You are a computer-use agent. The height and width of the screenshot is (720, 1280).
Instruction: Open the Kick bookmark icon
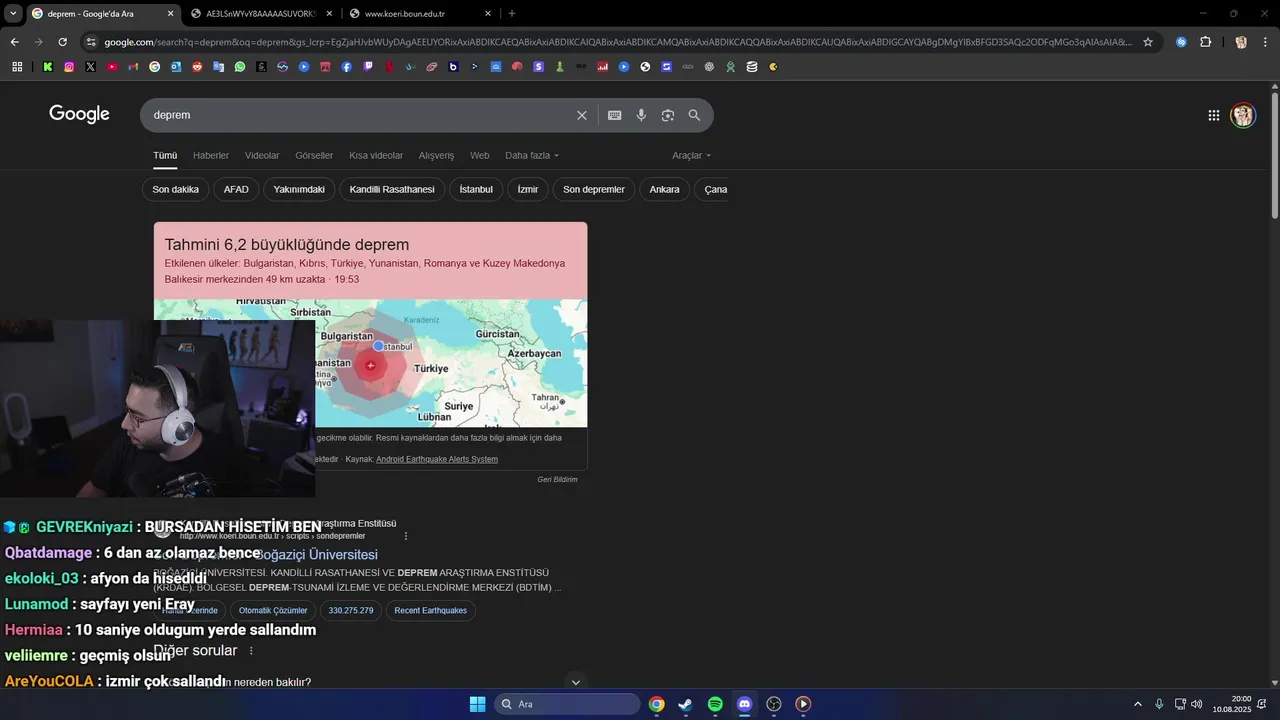[x=48, y=67]
